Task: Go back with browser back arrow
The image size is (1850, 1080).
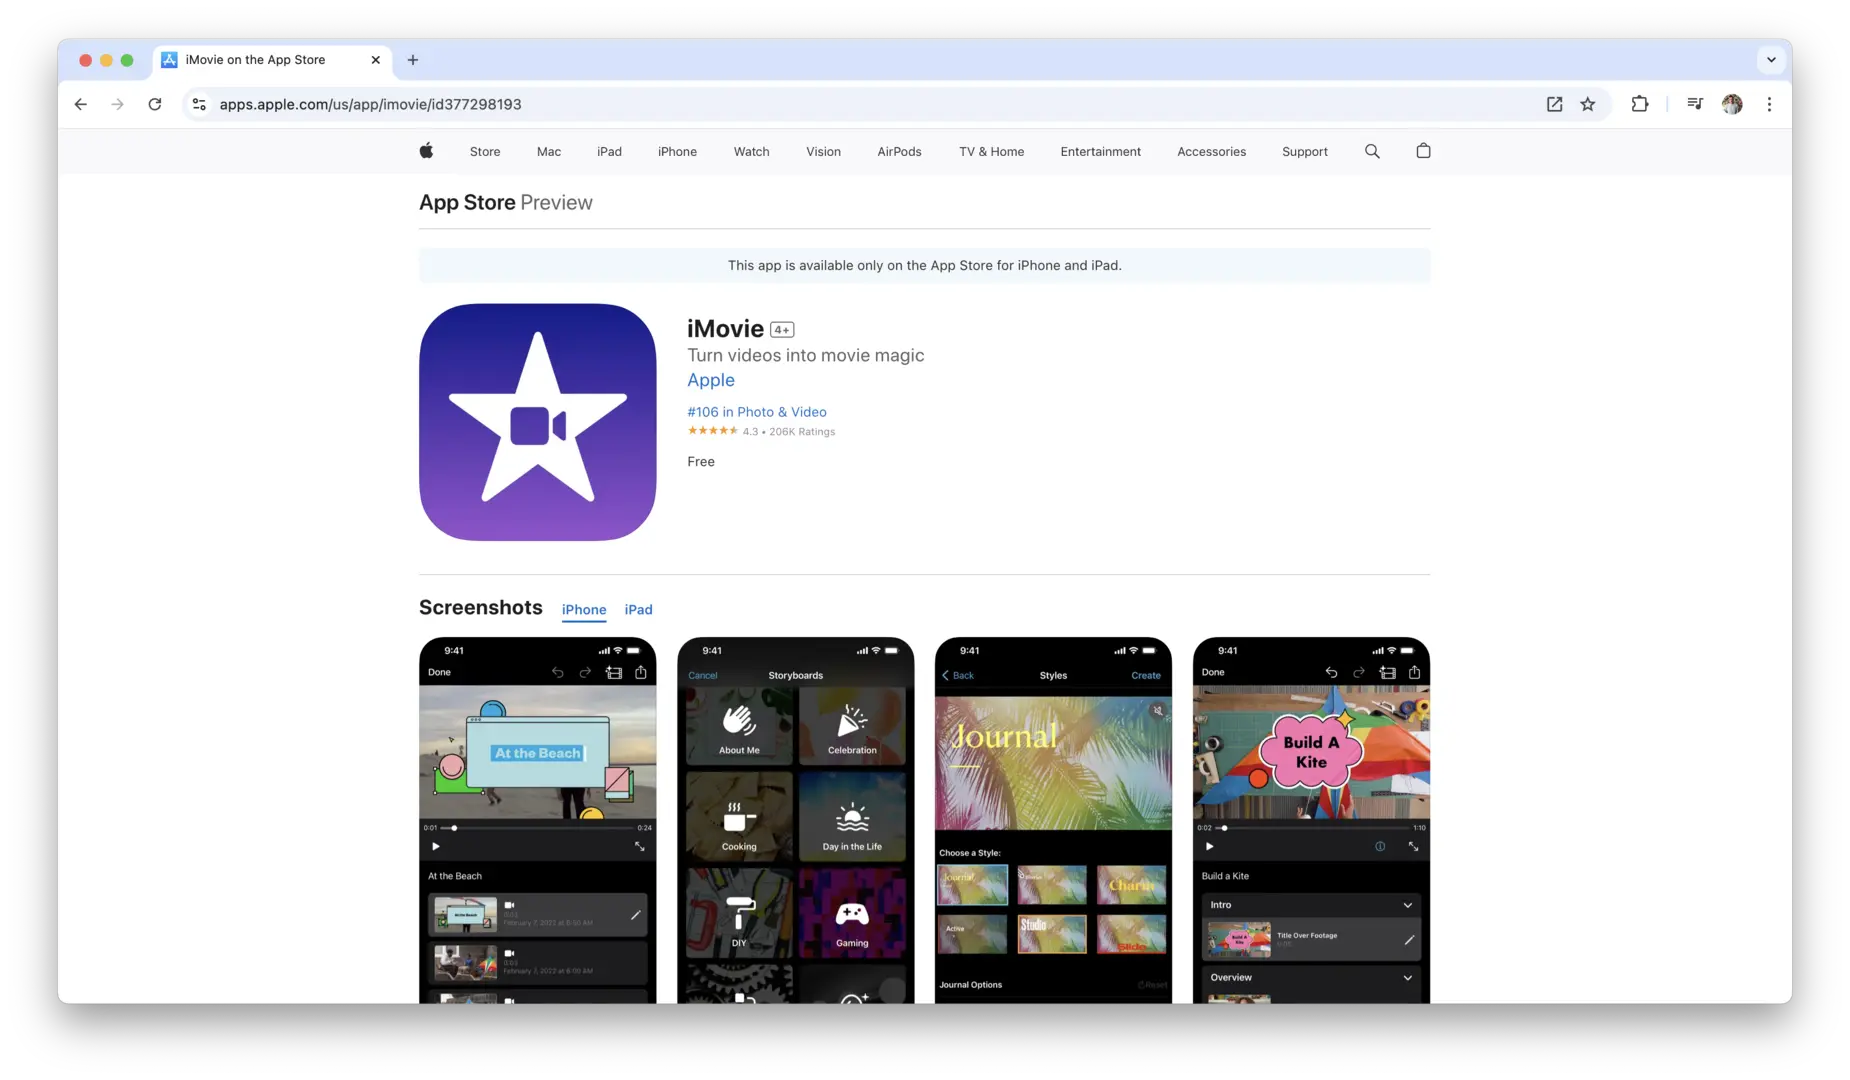Action: [x=81, y=104]
